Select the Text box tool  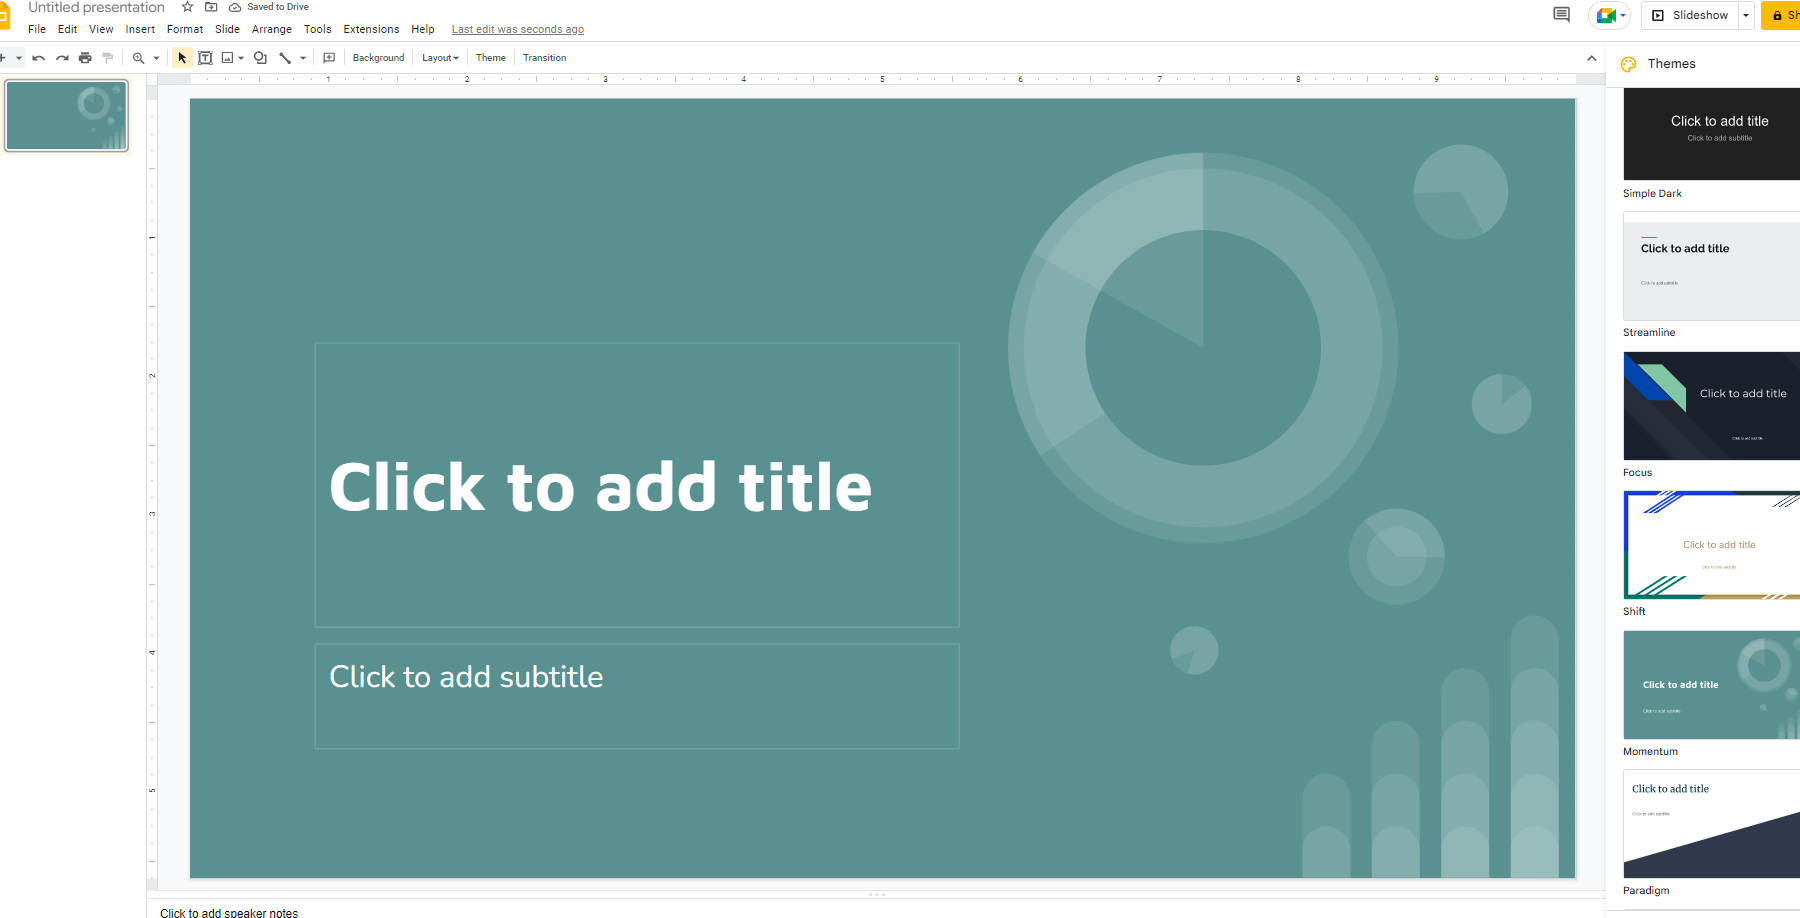tap(205, 58)
